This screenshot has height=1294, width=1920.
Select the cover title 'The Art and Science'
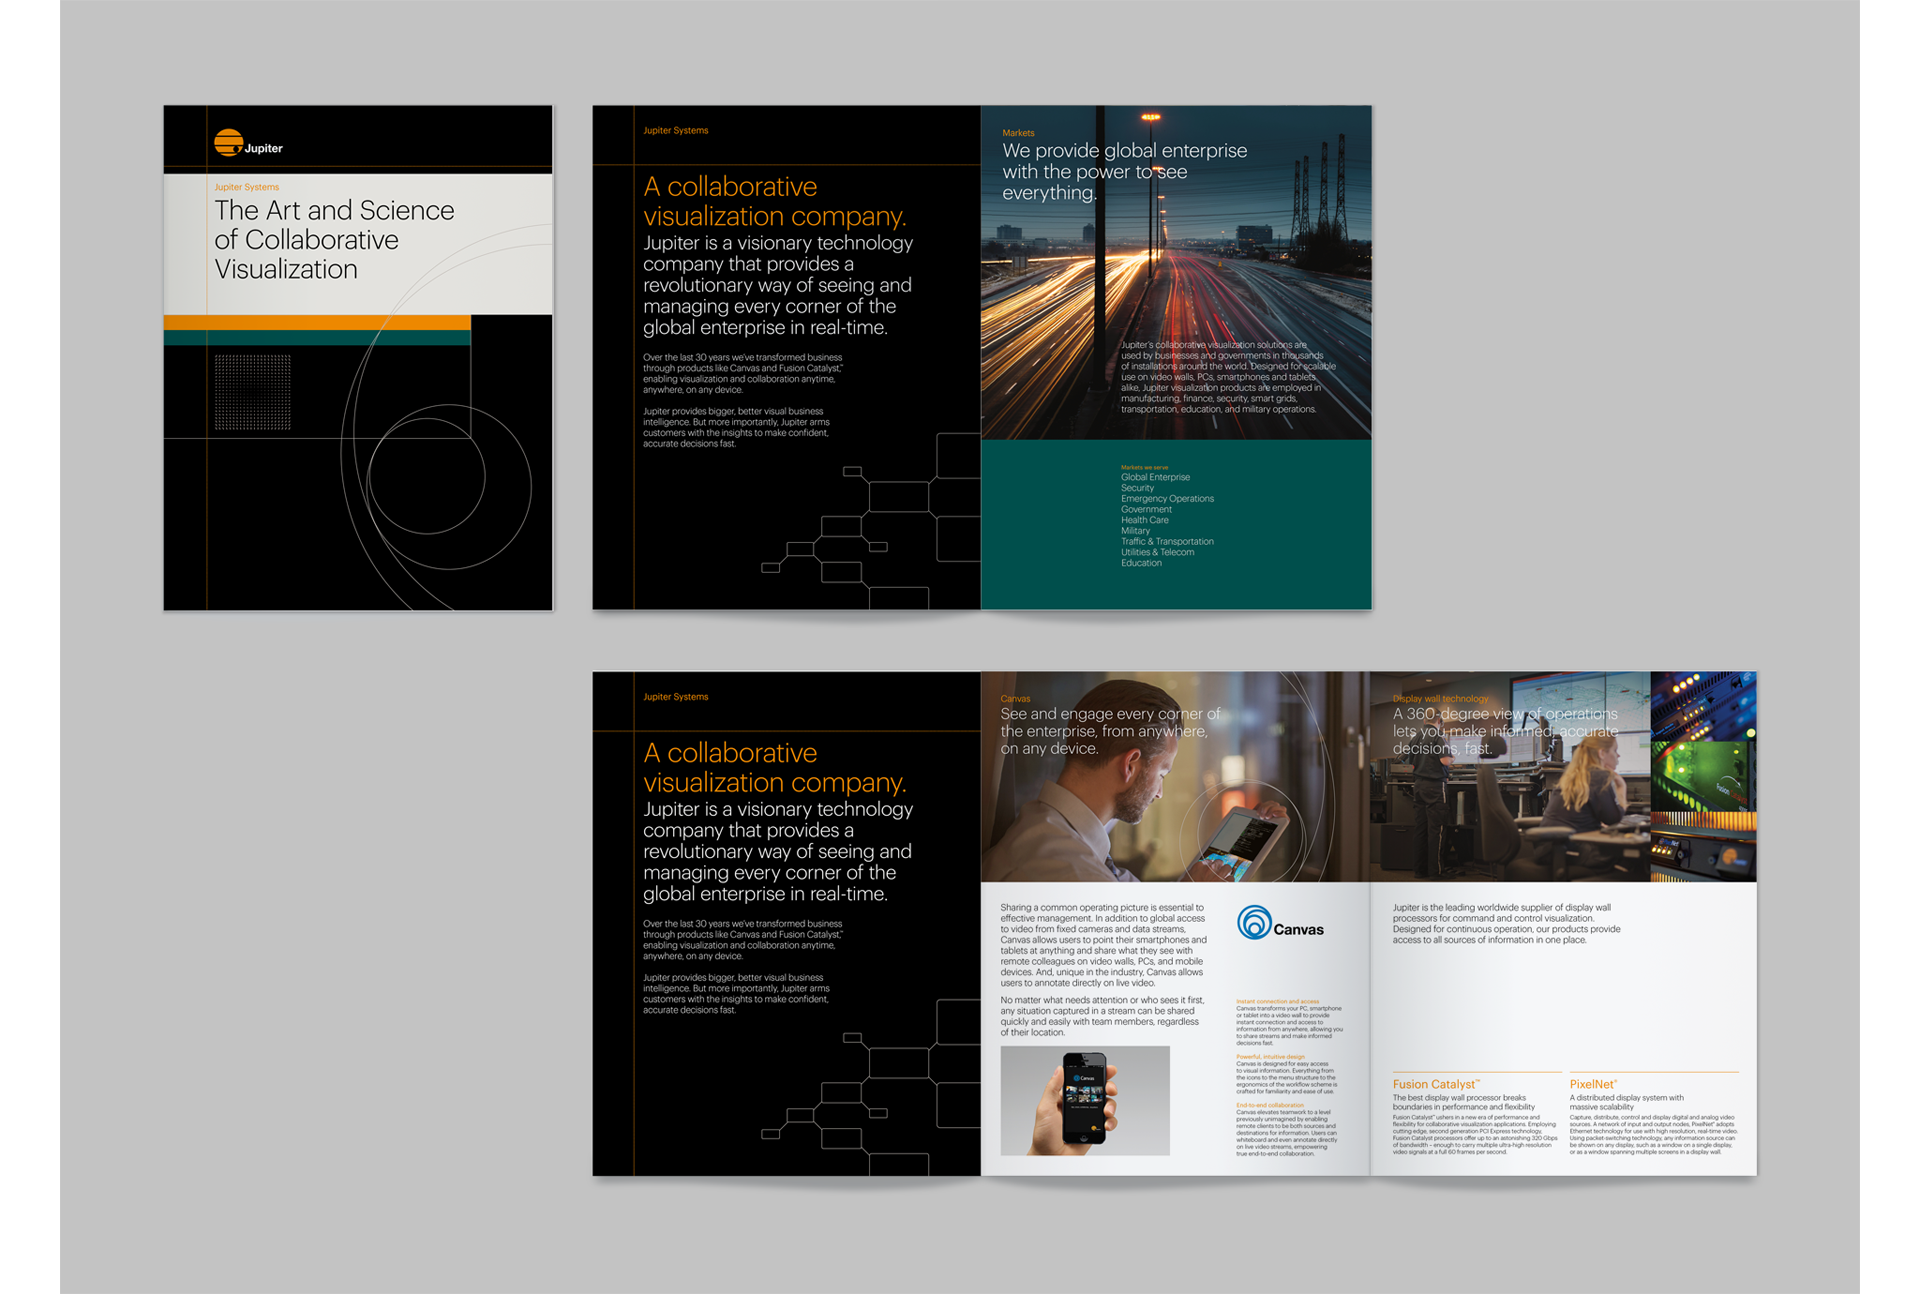pos(334,210)
